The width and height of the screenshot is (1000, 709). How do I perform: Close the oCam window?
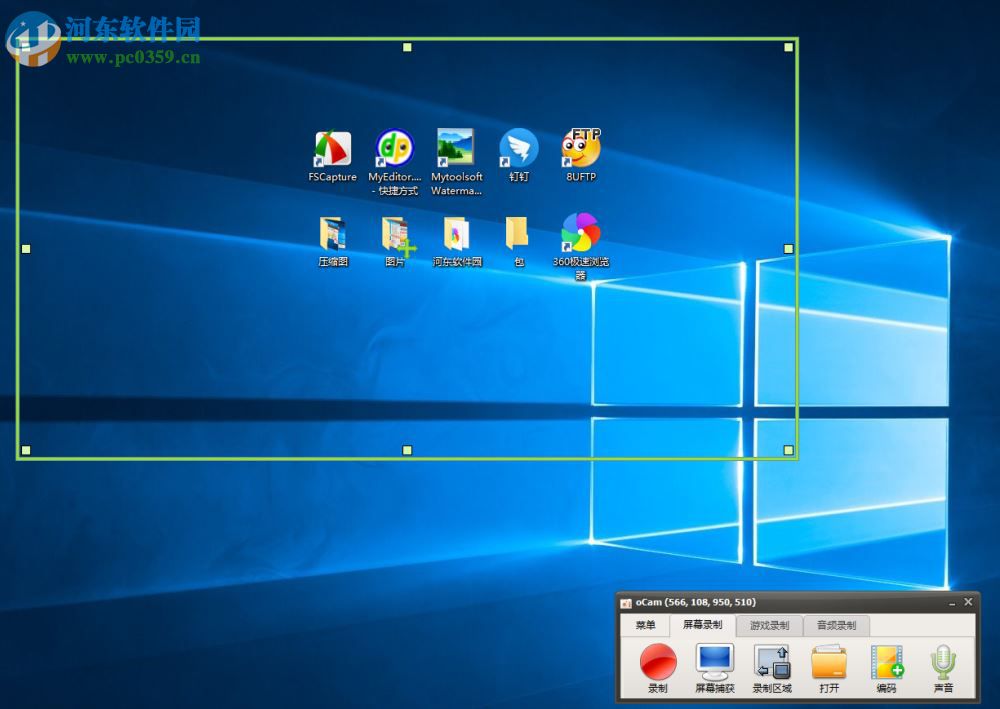click(968, 602)
